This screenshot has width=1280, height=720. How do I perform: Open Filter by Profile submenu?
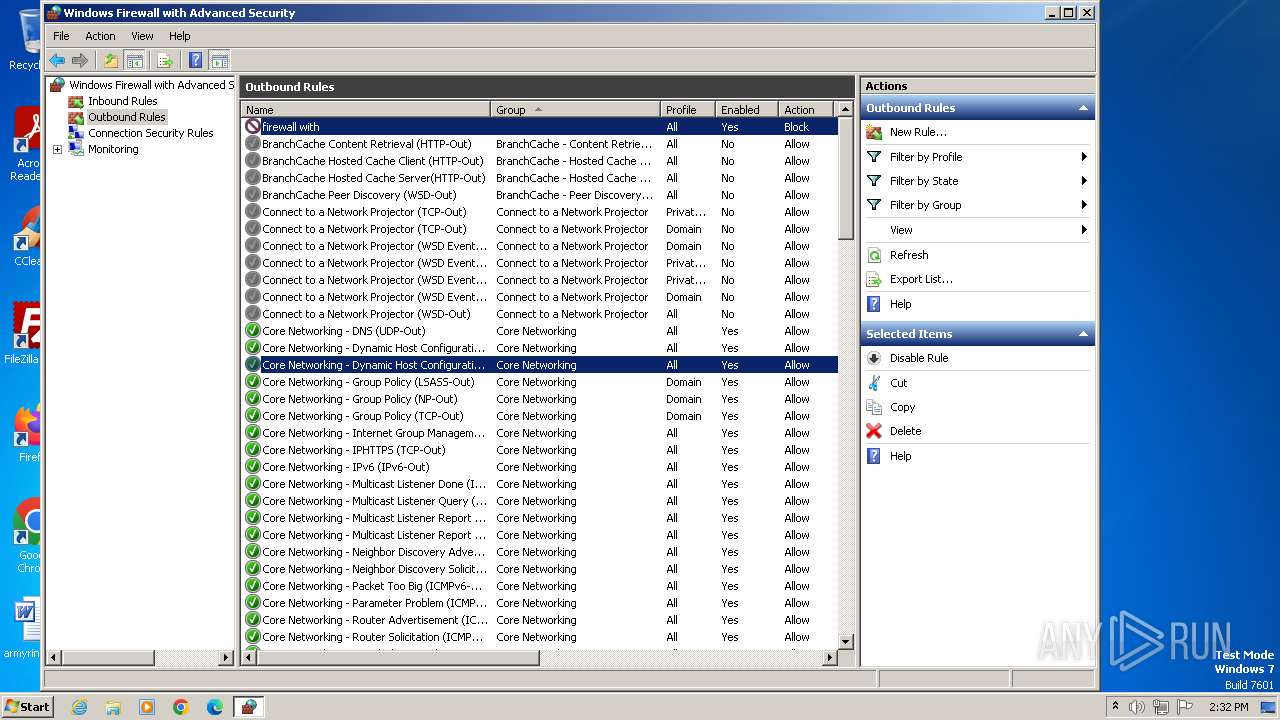[x=977, y=157]
